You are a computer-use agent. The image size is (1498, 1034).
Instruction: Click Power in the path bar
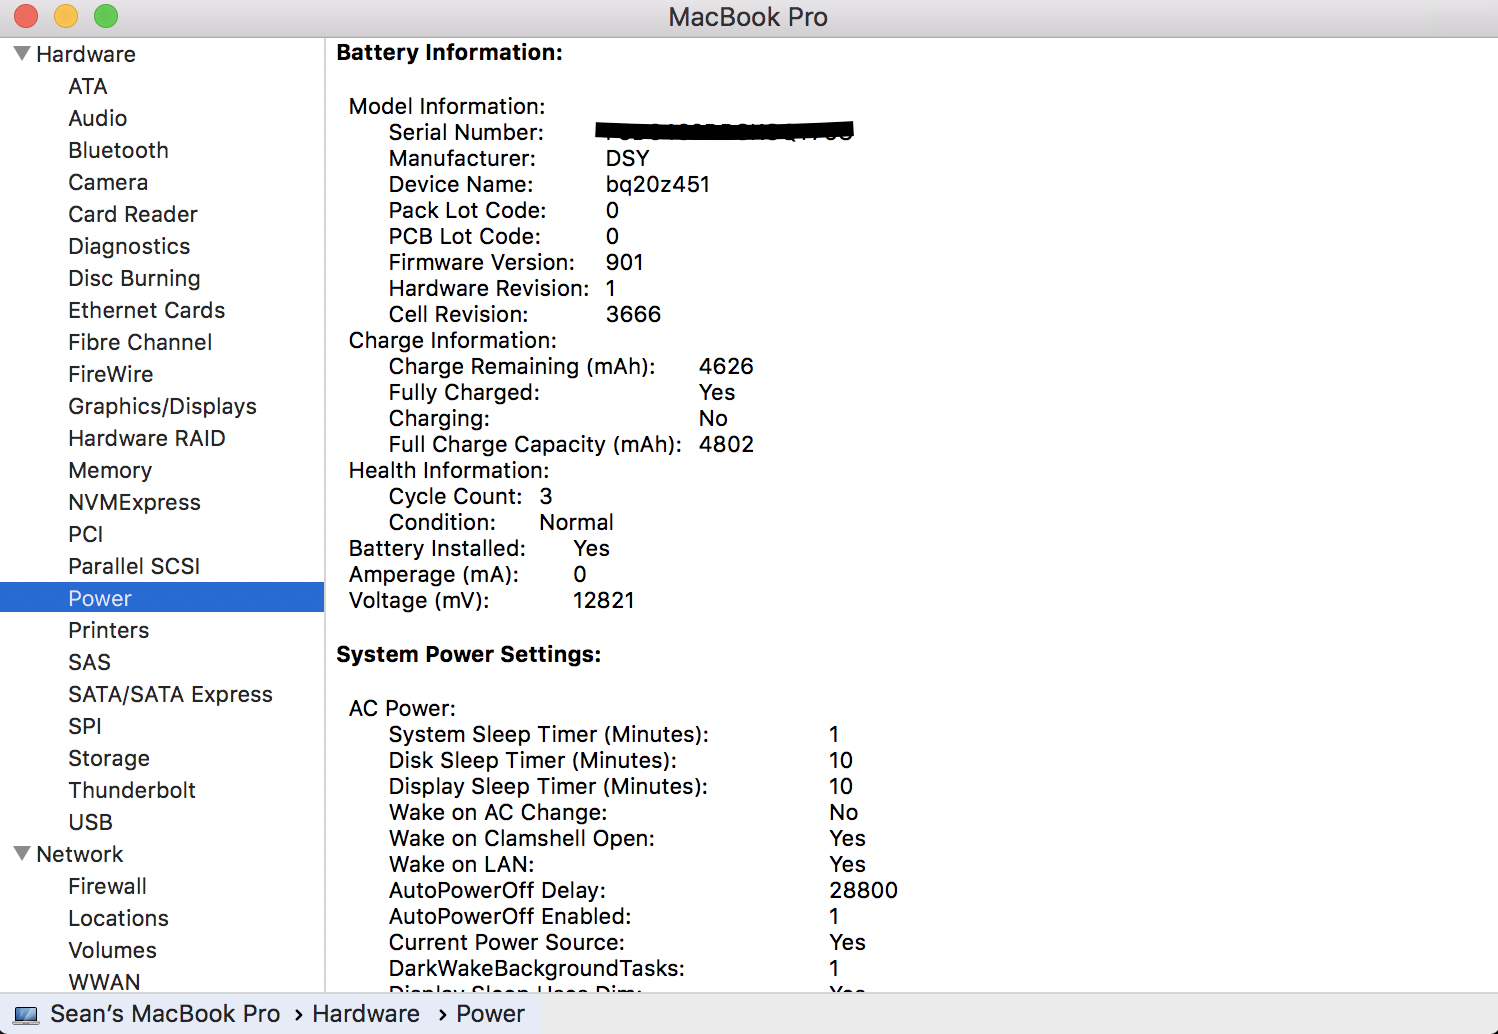490,1014
